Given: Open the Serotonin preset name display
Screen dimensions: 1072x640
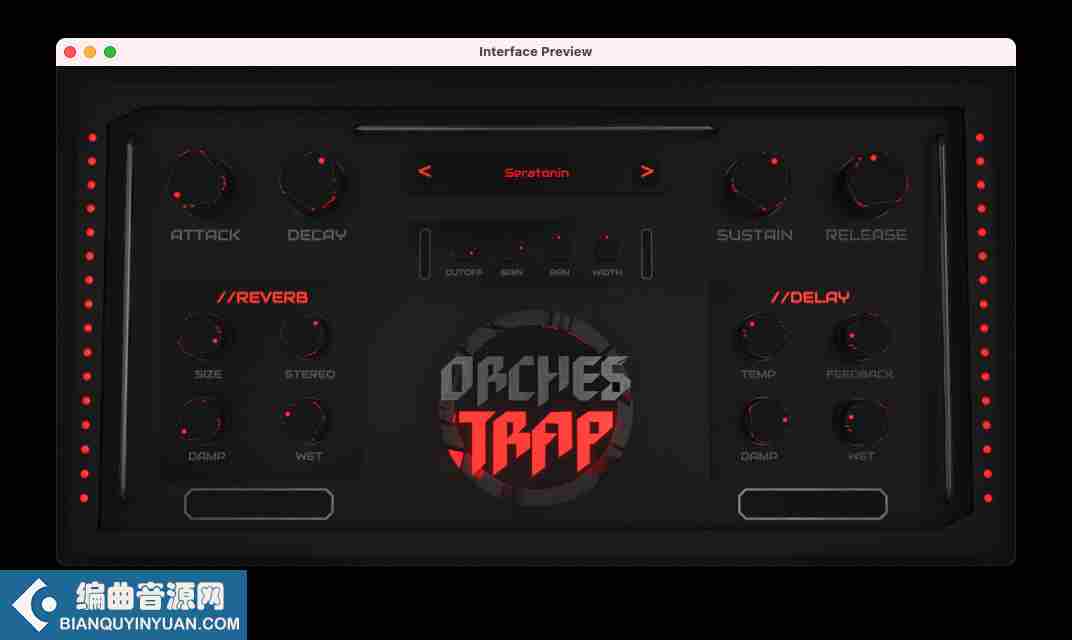Looking at the screenshot, I should tap(537, 173).
